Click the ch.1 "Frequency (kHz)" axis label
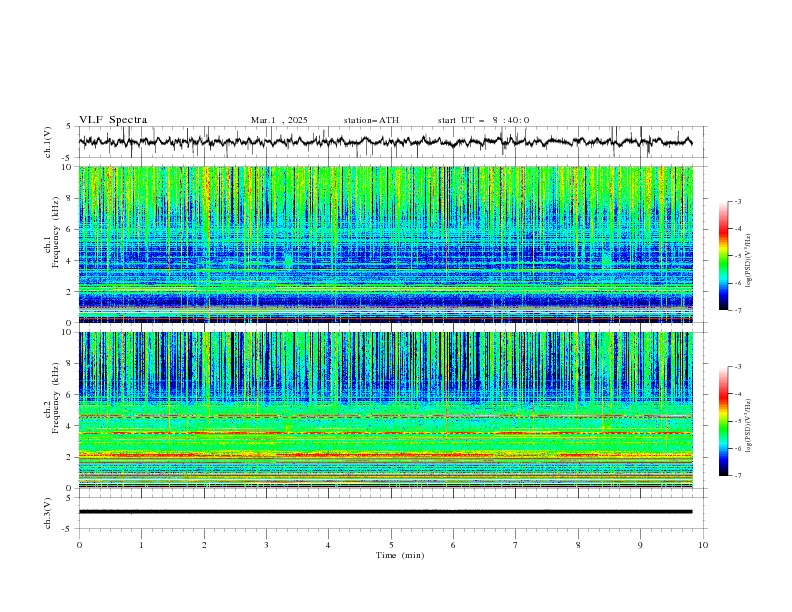The height and width of the screenshot is (612, 792). click(56, 232)
